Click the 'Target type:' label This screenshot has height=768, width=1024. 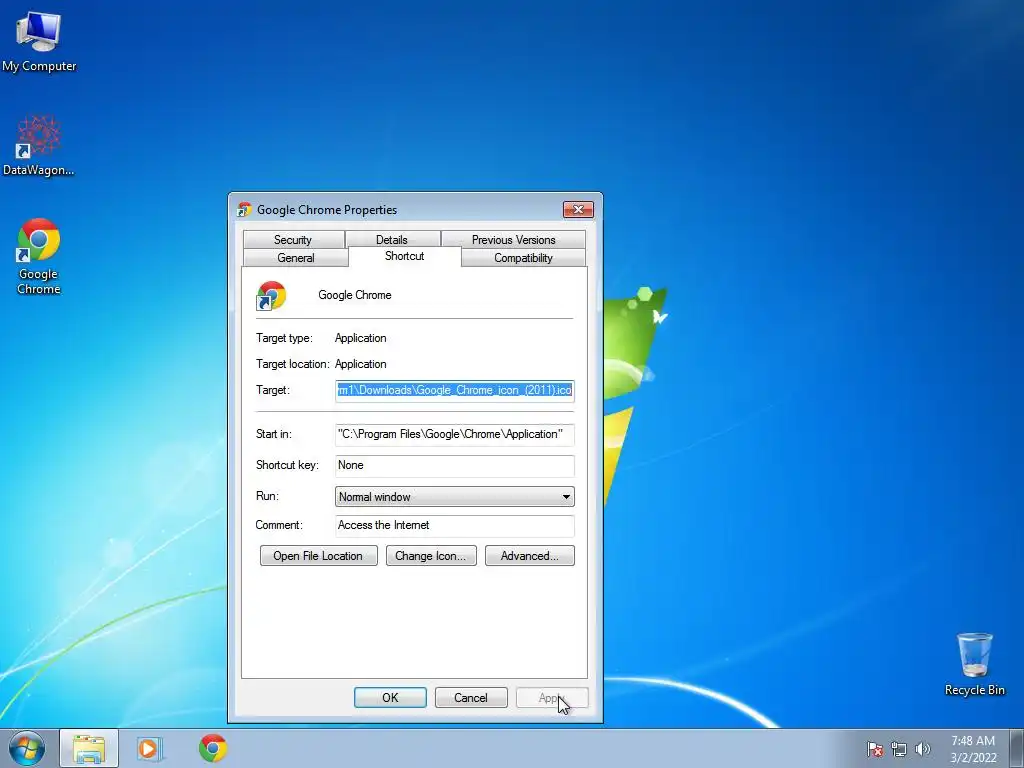click(284, 338)
